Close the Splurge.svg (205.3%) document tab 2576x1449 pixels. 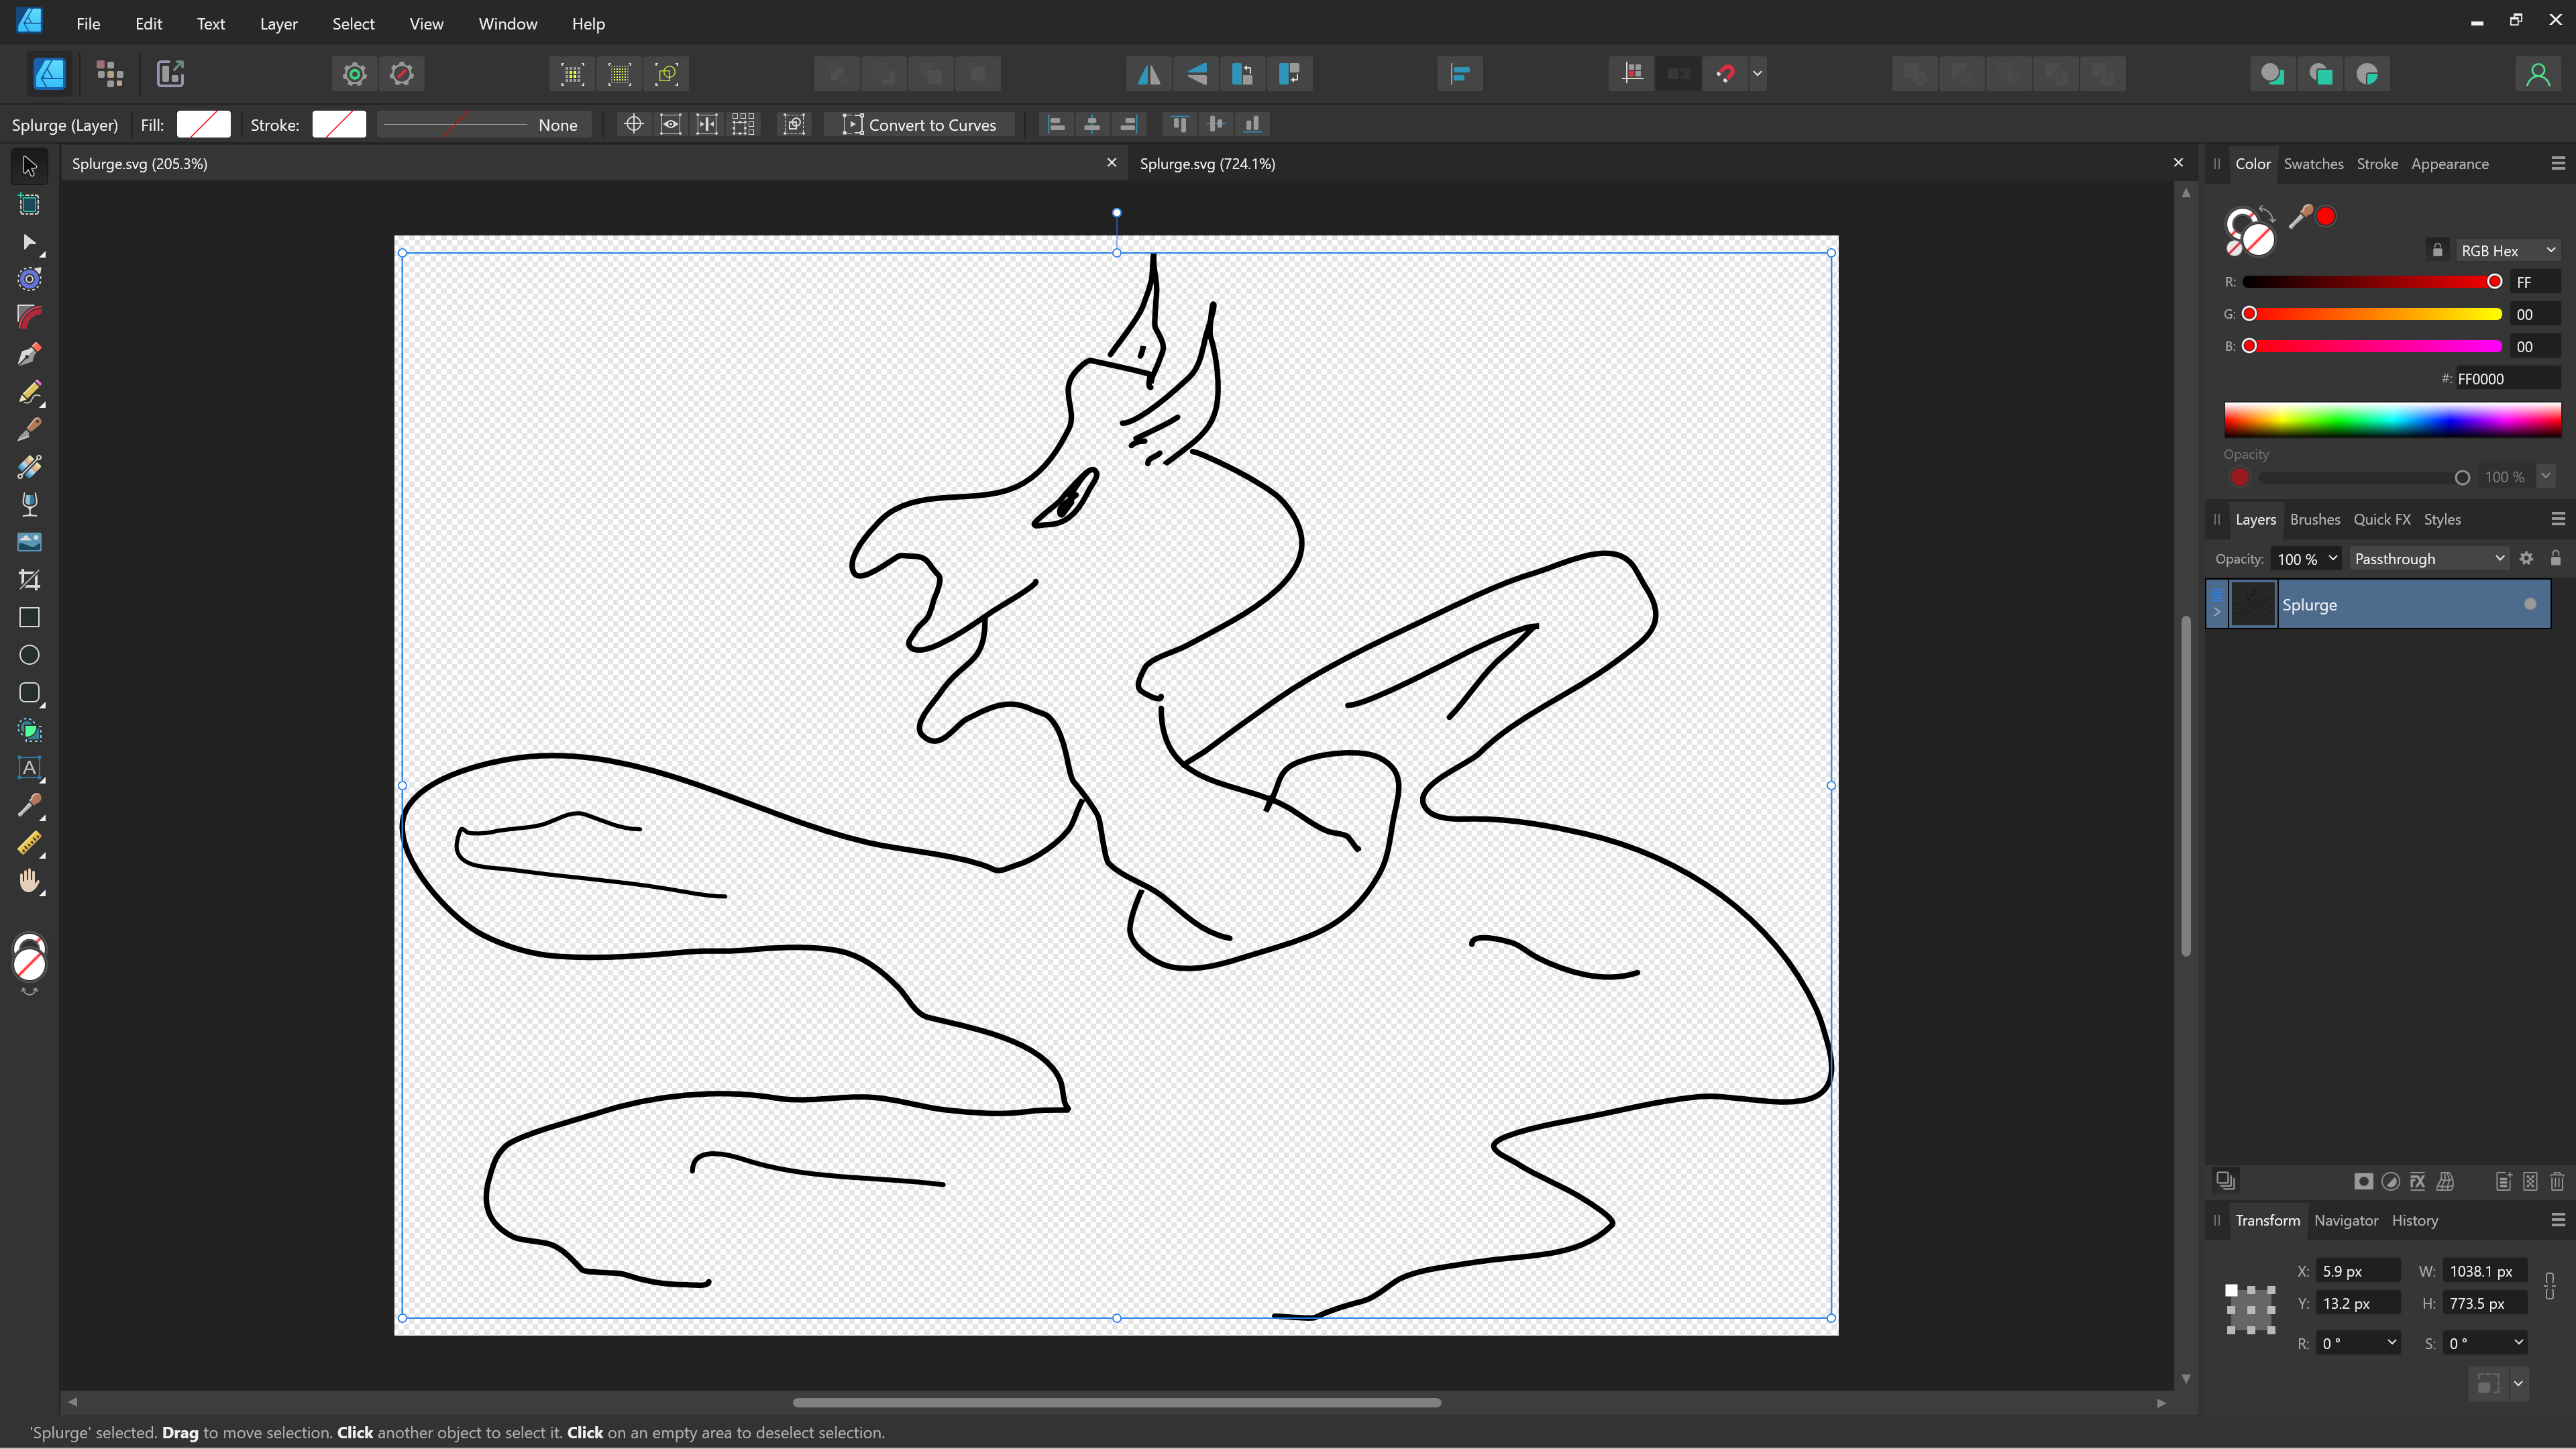click(1111, 163)
